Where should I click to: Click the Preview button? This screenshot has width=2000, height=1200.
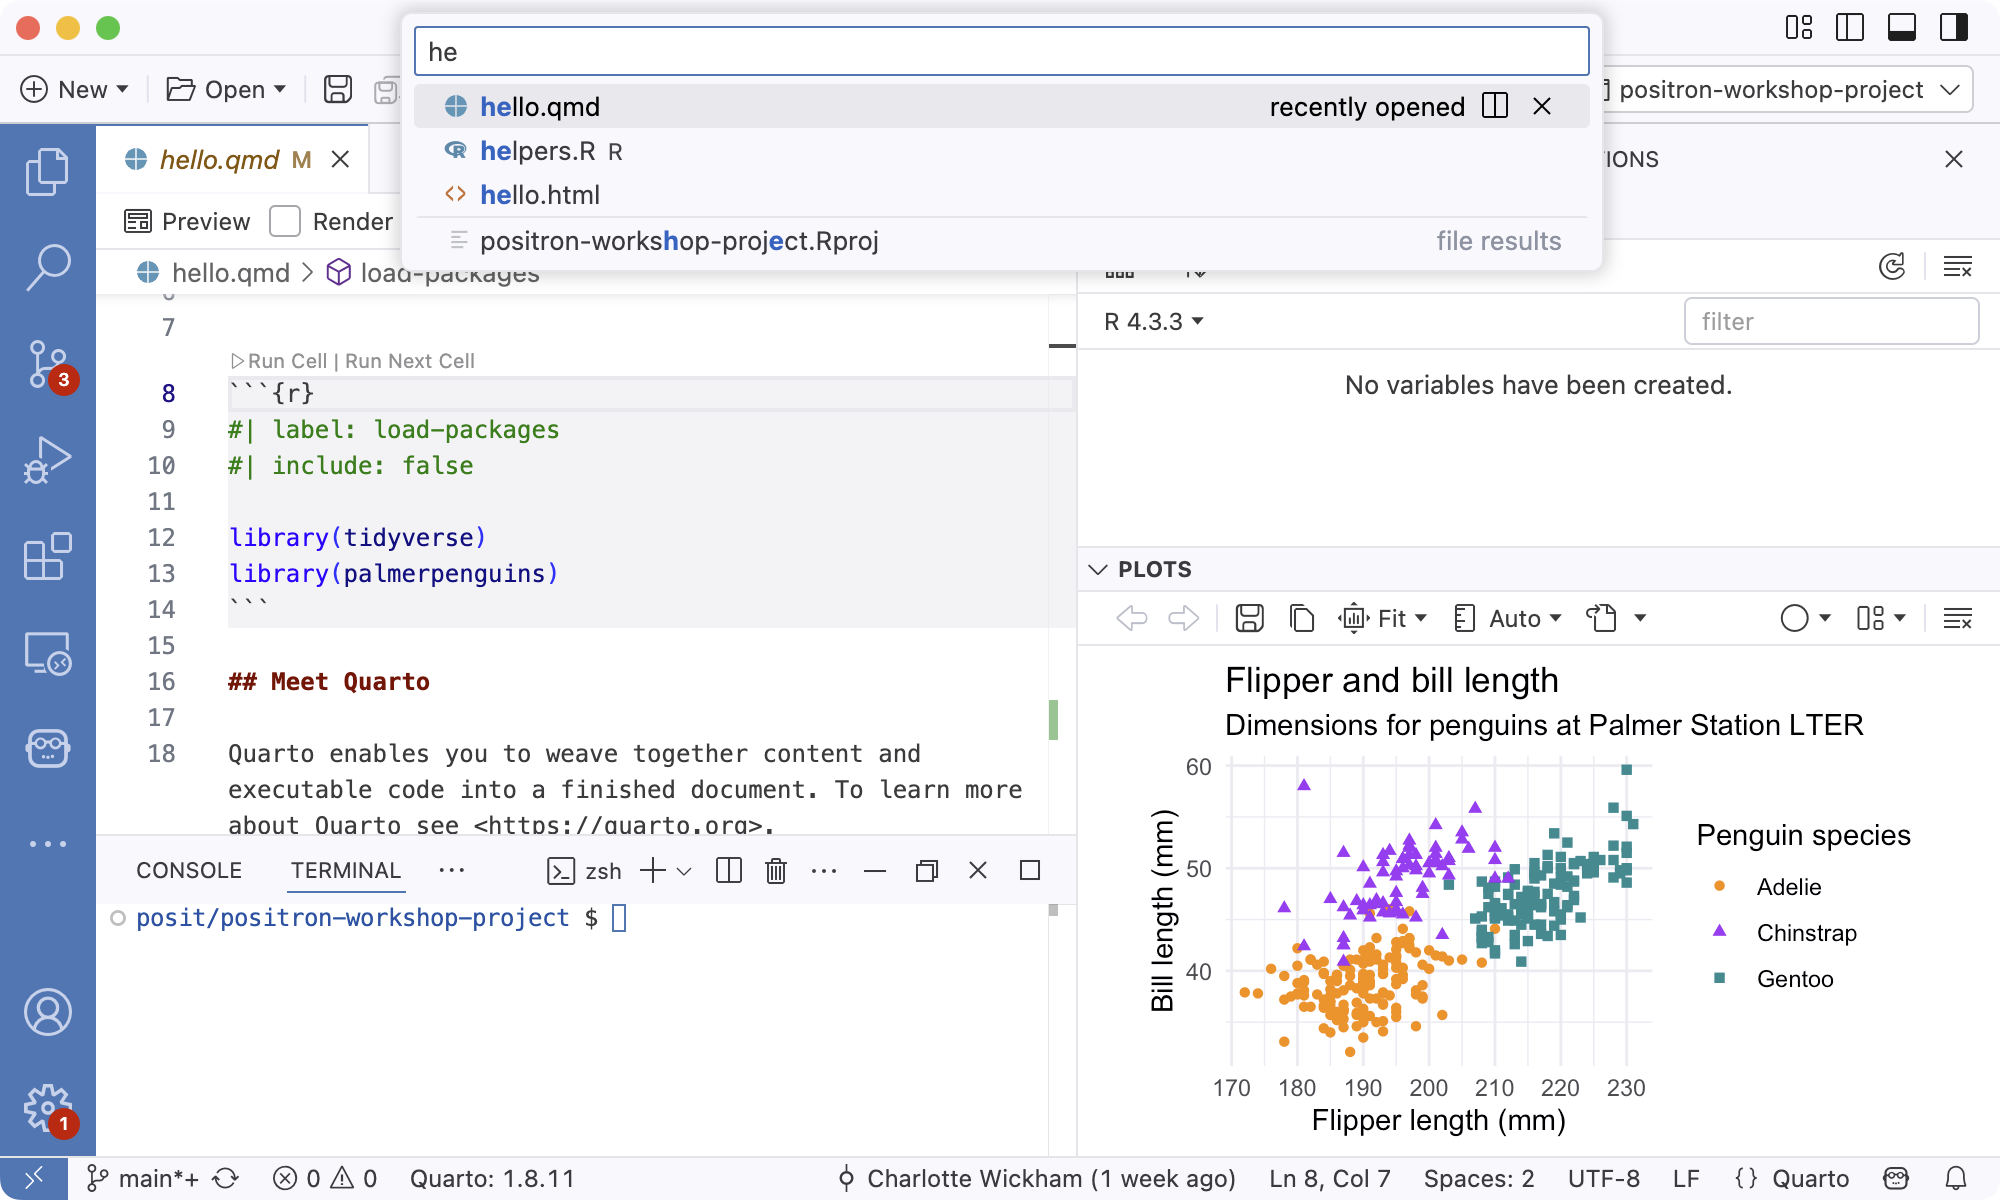point(187,221)
